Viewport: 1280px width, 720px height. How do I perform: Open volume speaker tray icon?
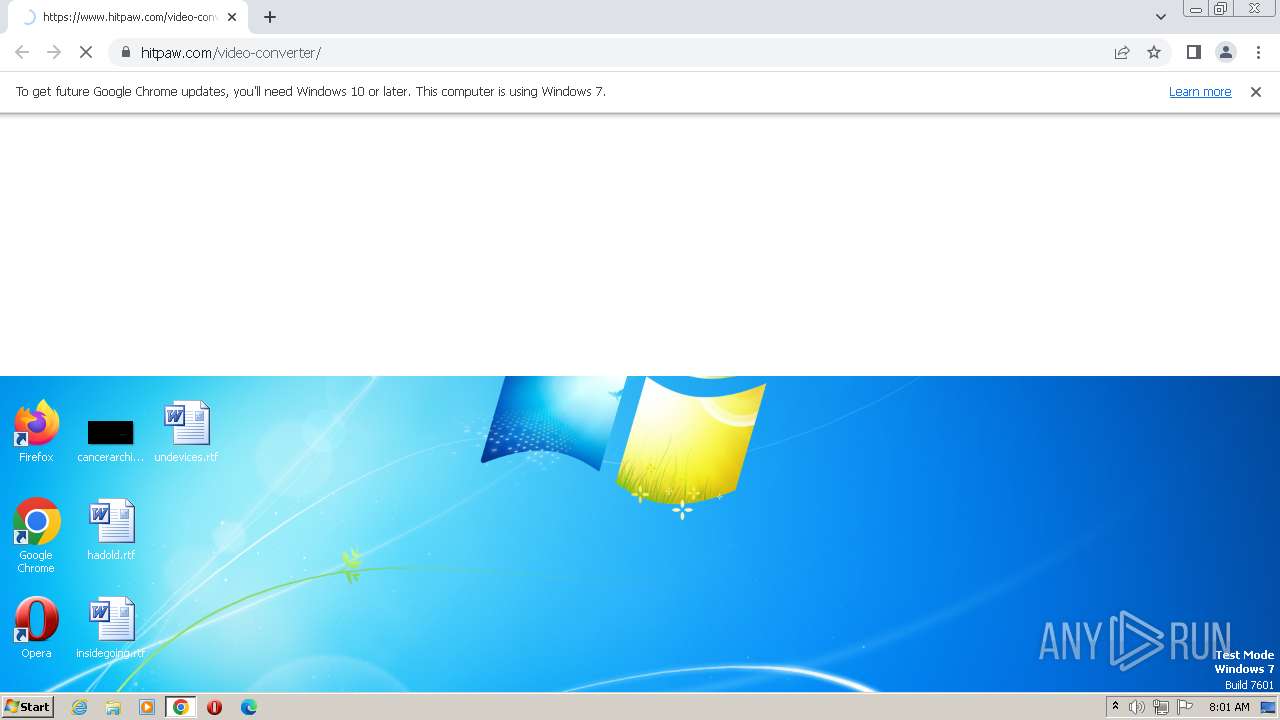click(1137, 707)
